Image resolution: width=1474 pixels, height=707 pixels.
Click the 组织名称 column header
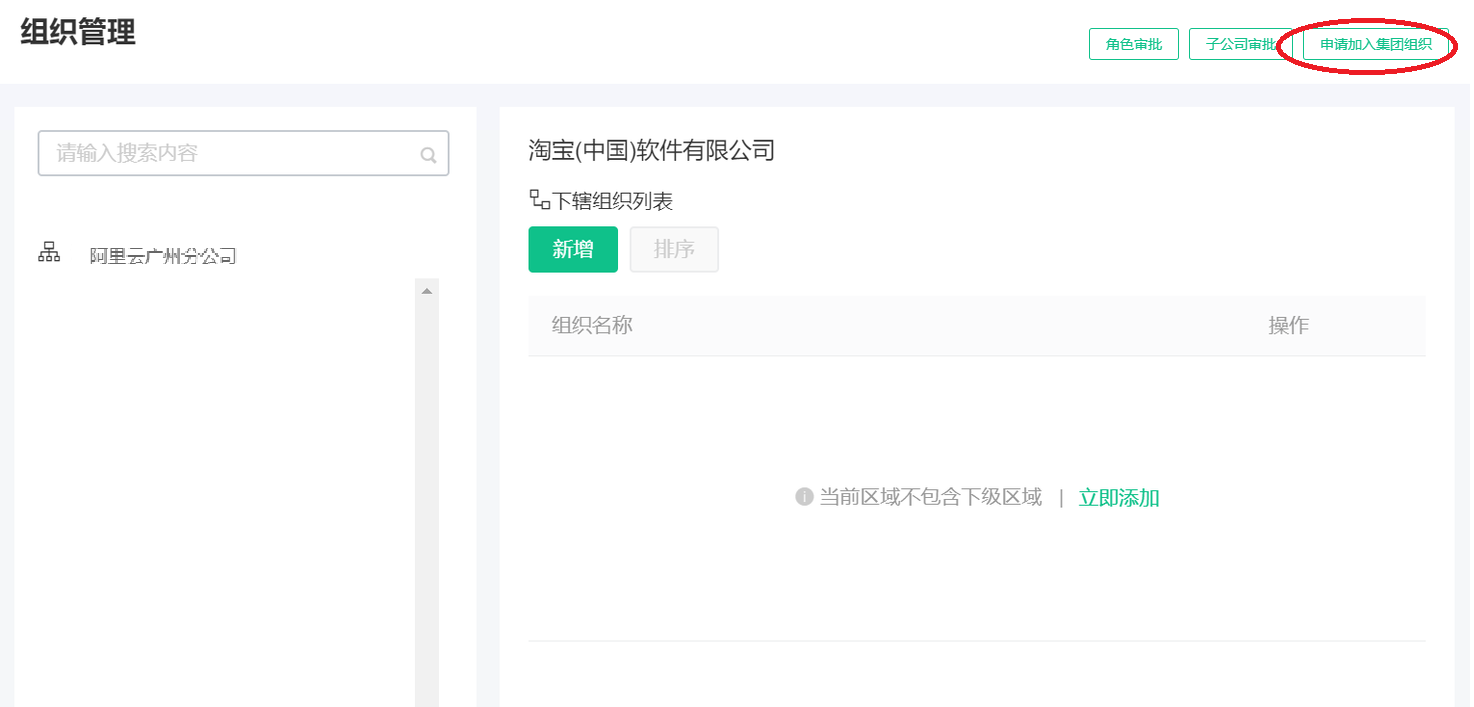tap(592, 325)
